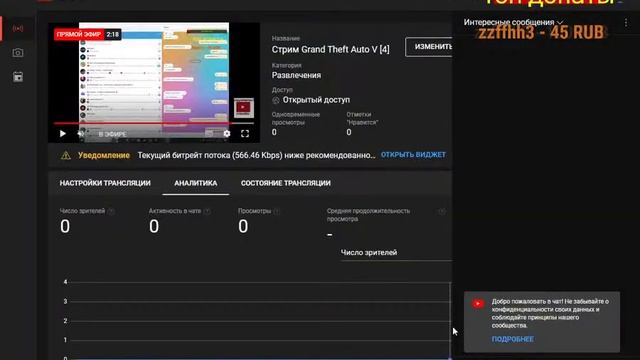640x360 pixels.
Task: Click the bitrate warning message text
Action: point(256,155)
